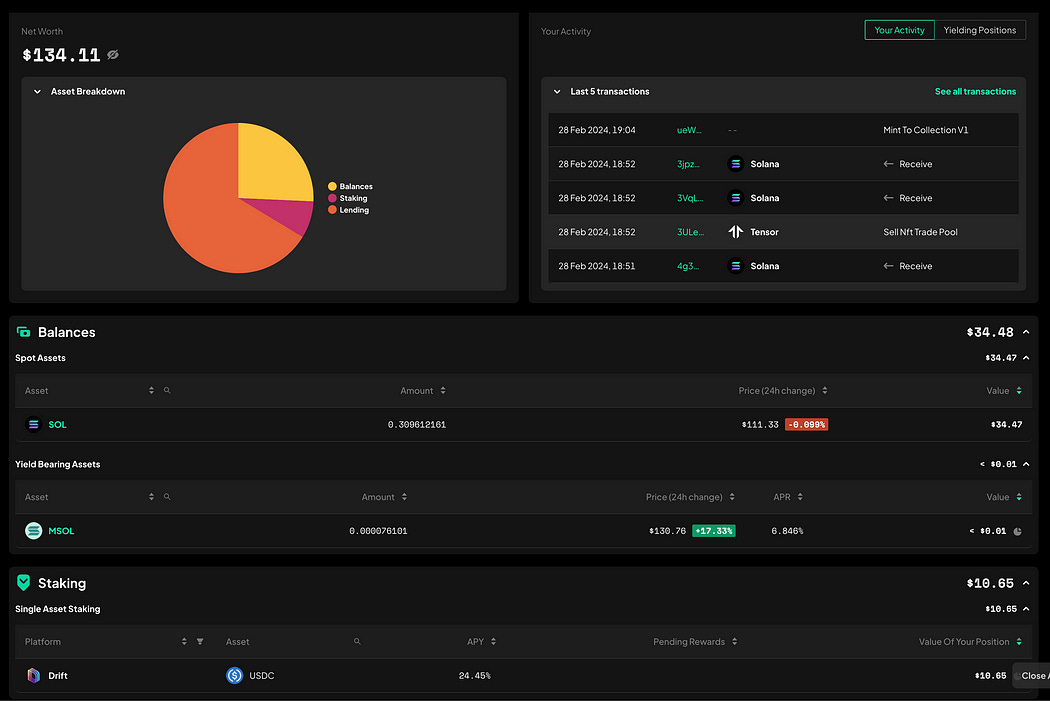Open the SOL asset link
Image resolution: width=1050 pixels, height=701 pixels.
58,425
